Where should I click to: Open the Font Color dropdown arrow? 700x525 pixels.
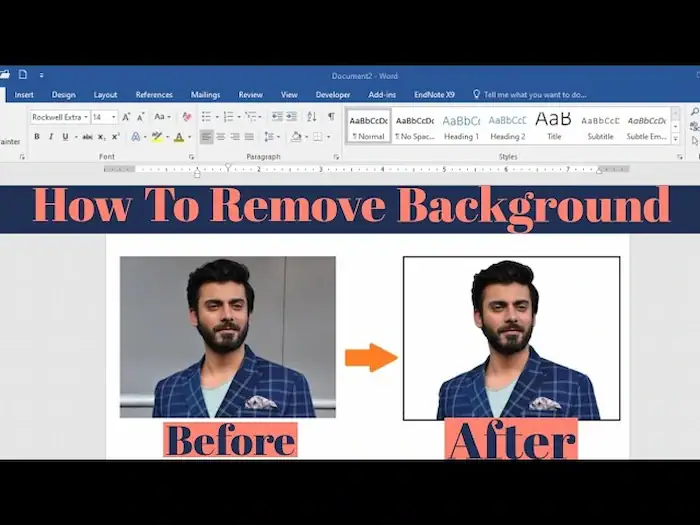coord(190,137)
